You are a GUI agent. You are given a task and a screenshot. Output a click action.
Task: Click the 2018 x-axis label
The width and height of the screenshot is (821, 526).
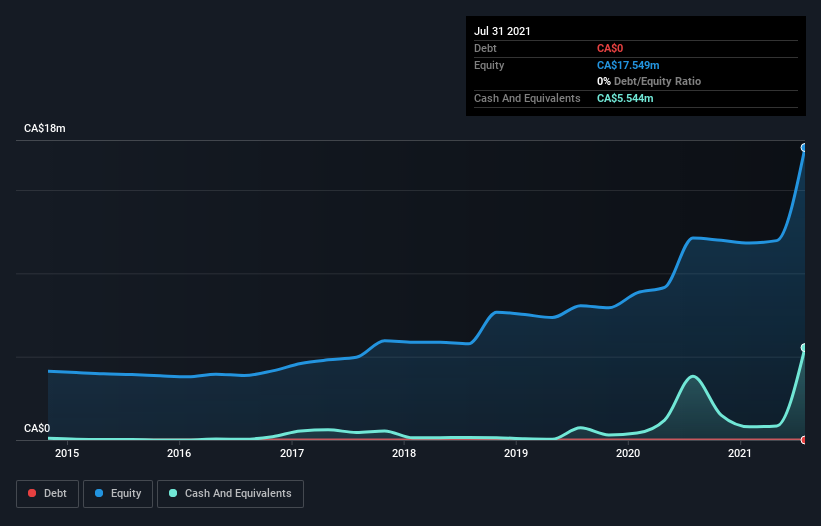404,453
